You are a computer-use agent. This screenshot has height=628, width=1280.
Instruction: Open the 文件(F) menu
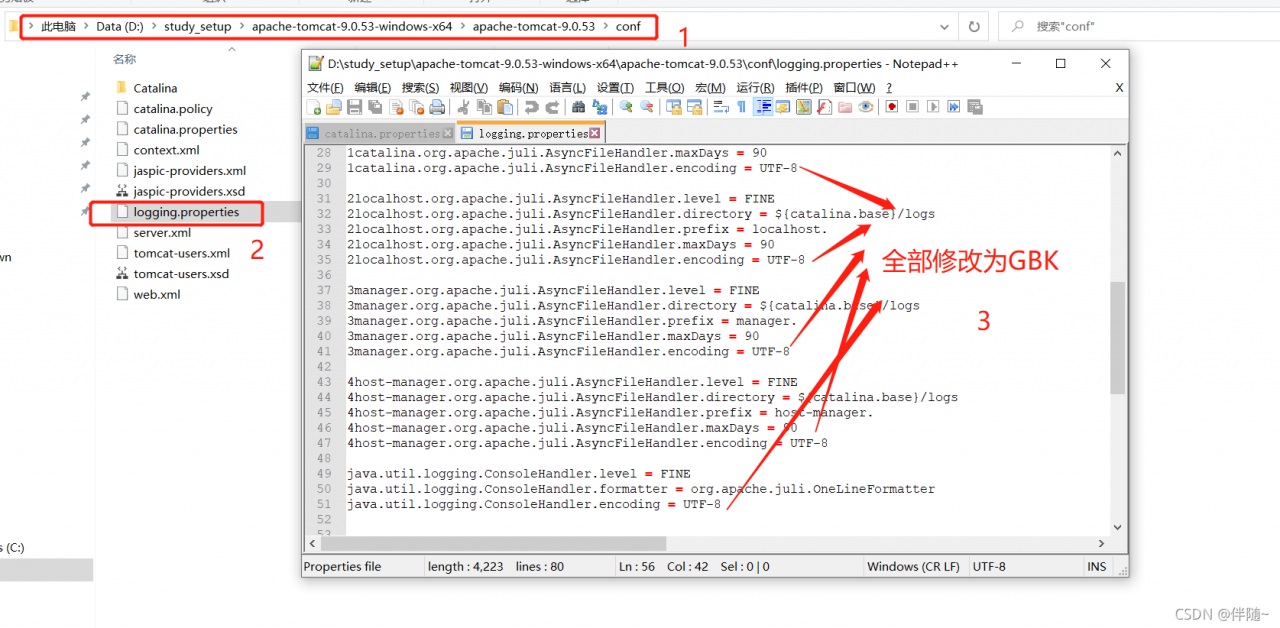click(x=325, y=88)
